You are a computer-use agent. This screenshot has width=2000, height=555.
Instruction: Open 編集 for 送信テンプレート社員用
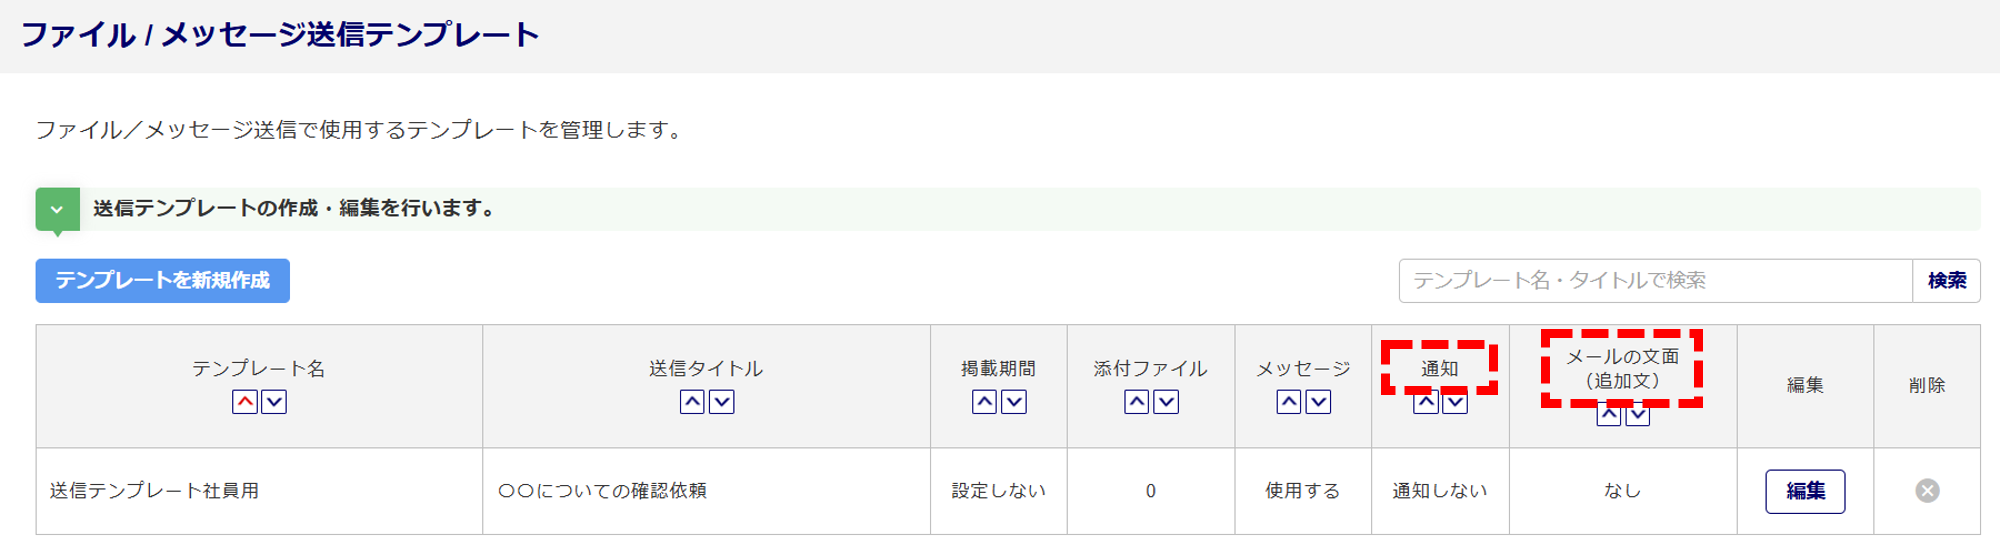[1805, 491]
